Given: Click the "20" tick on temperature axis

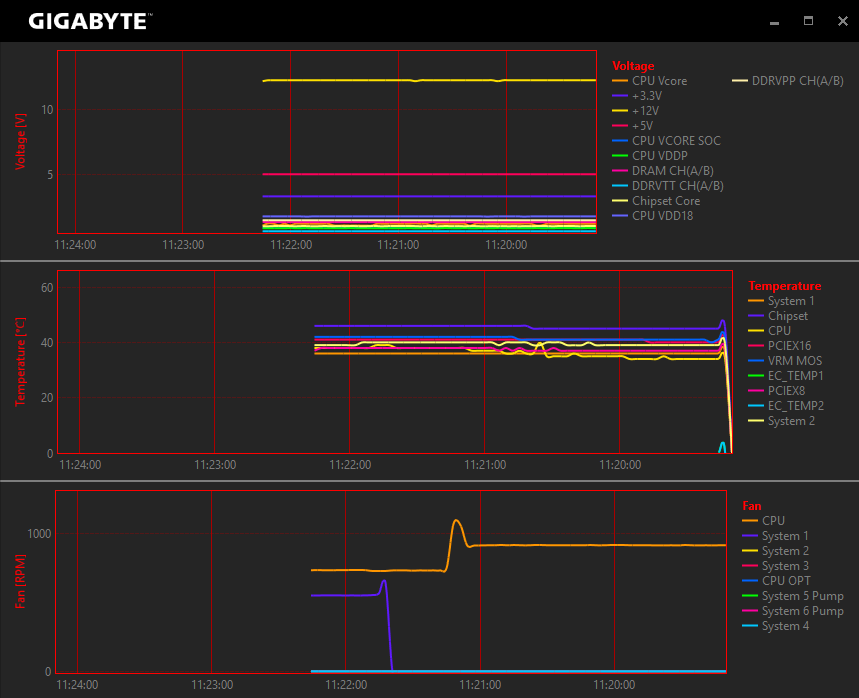Looking at the screenshot, I should (47, 398).
